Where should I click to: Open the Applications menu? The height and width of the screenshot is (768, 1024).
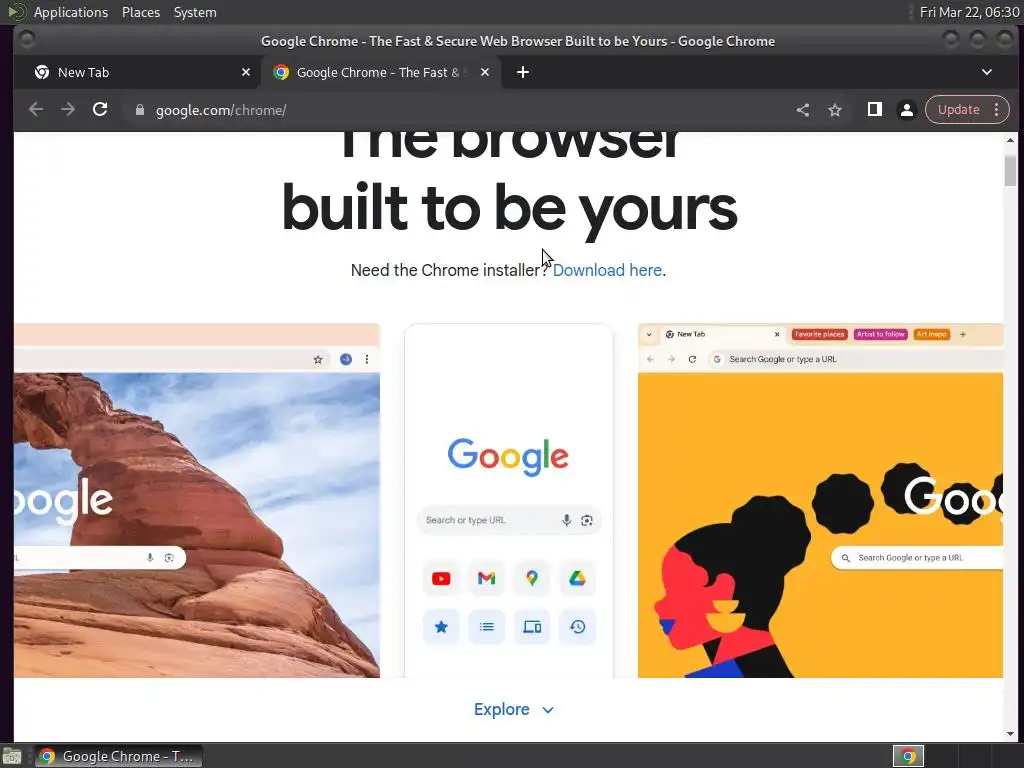pos(71,12)
